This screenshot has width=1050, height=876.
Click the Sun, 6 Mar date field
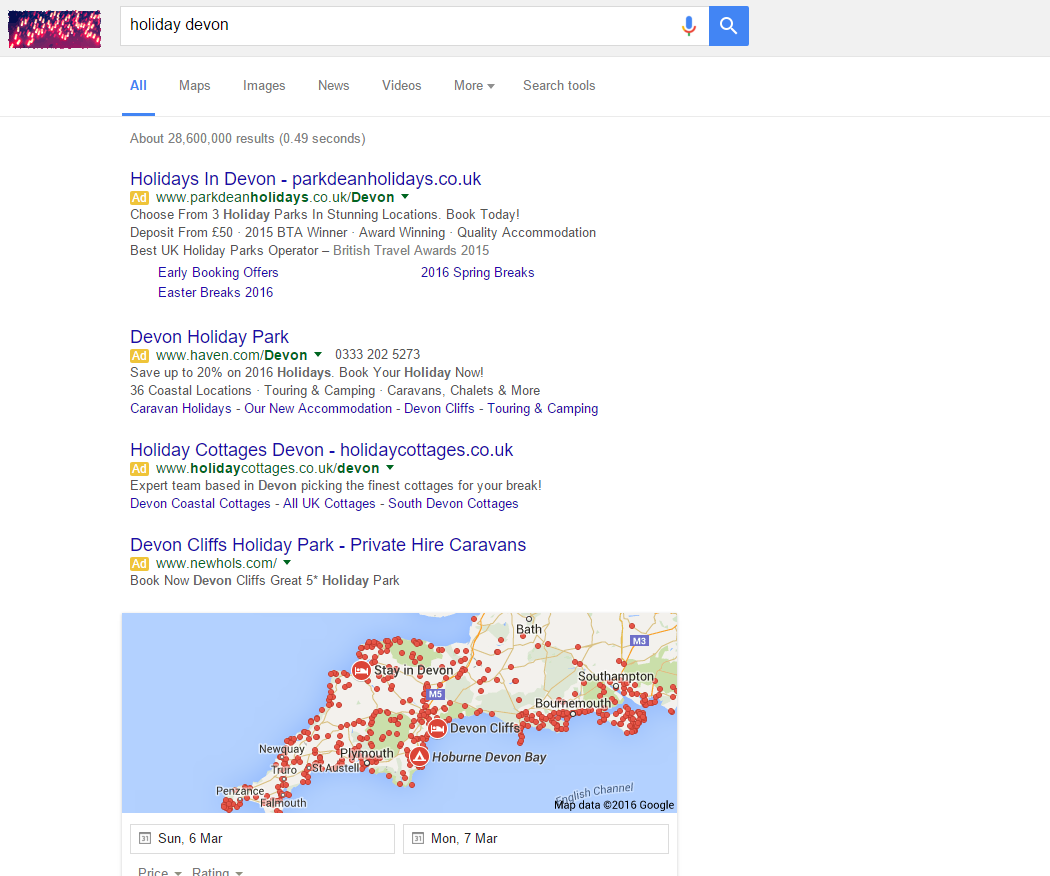[262, 838]
